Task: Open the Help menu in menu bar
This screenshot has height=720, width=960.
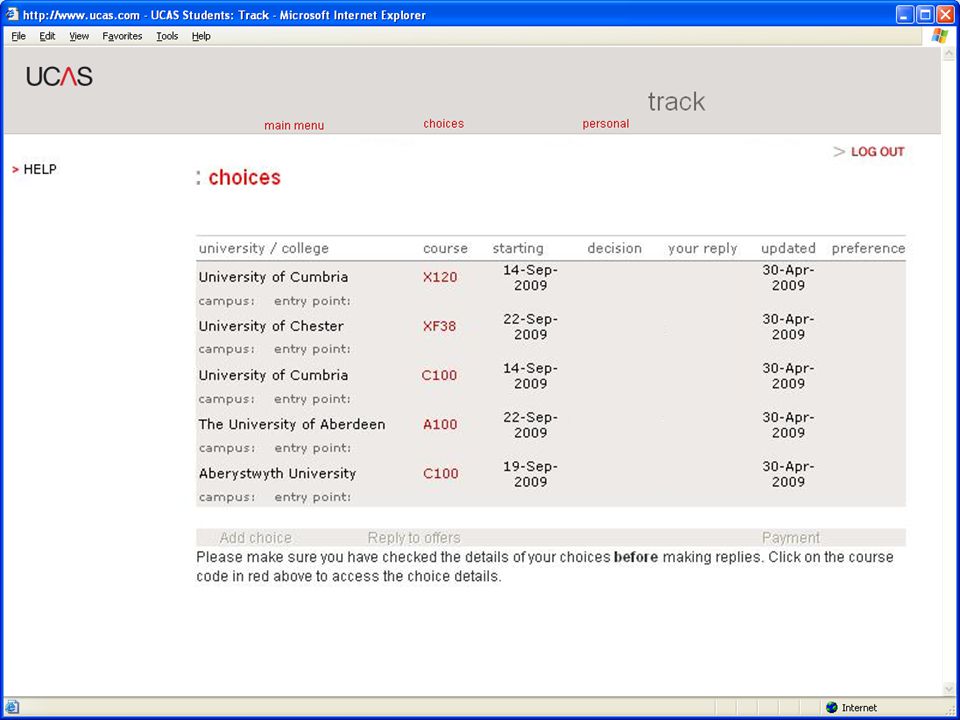Action: tap(201, 36)
